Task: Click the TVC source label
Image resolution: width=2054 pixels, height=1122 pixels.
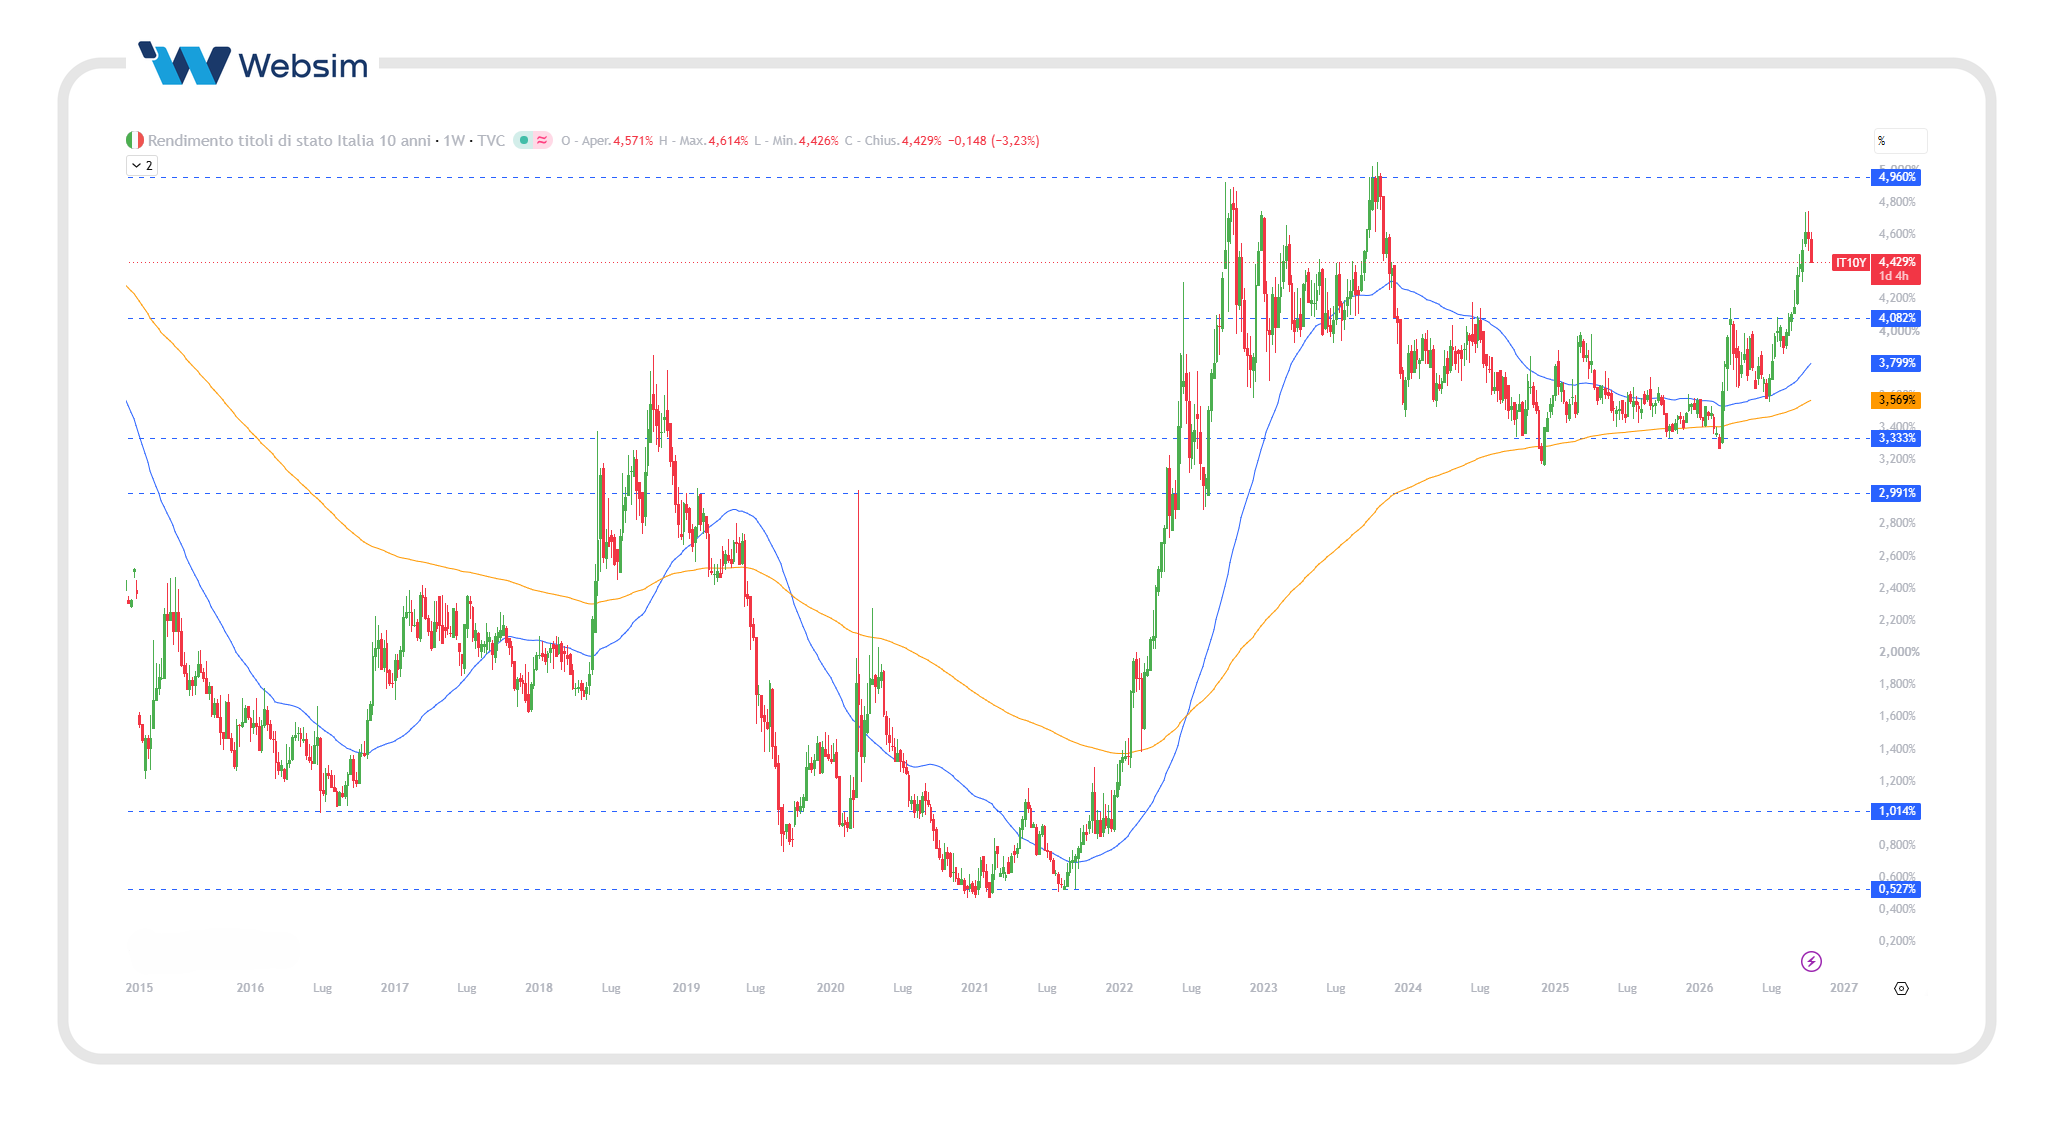Action: [x=491, y=140]
